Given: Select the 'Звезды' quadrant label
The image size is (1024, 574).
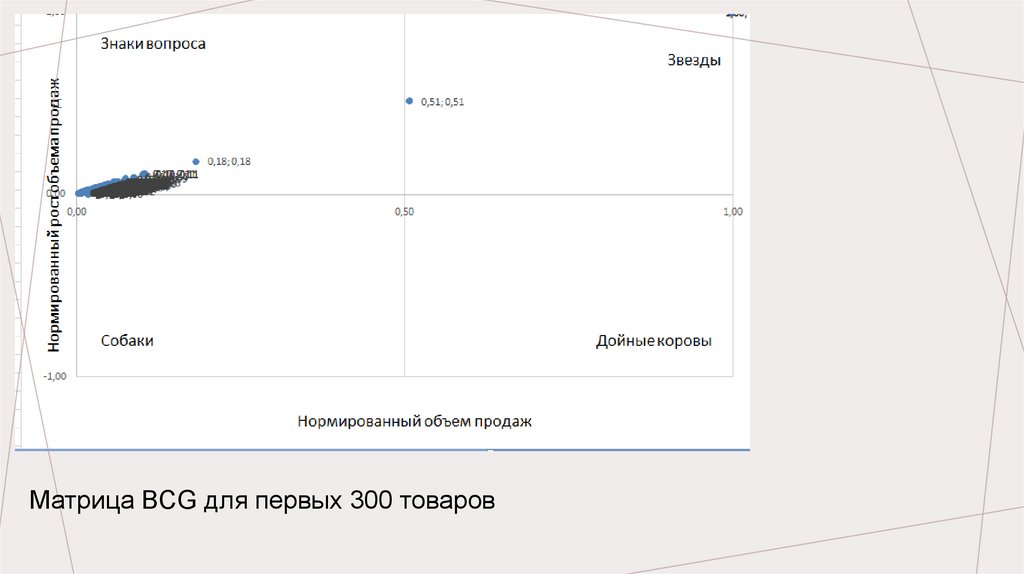Looking at the screenshot, I should click(694, 61).
